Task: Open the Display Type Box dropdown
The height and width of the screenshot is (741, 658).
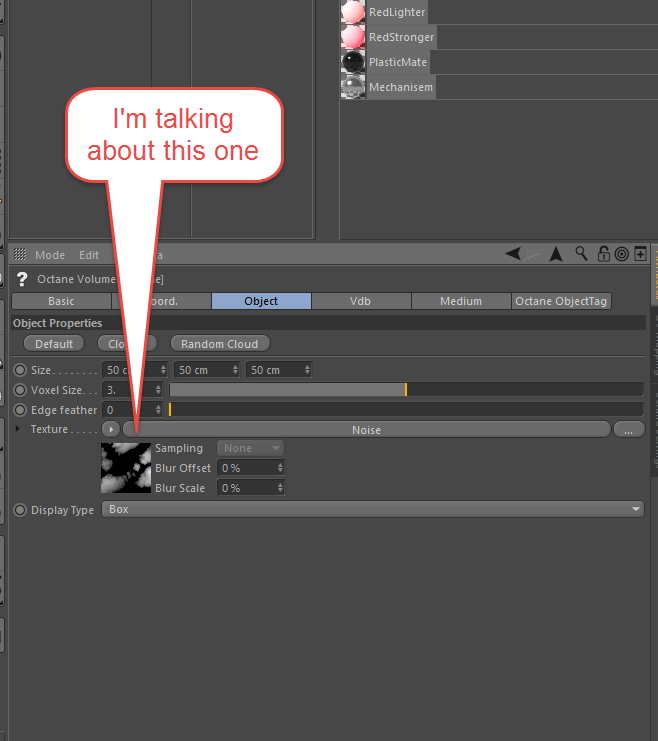Action: 373,509
